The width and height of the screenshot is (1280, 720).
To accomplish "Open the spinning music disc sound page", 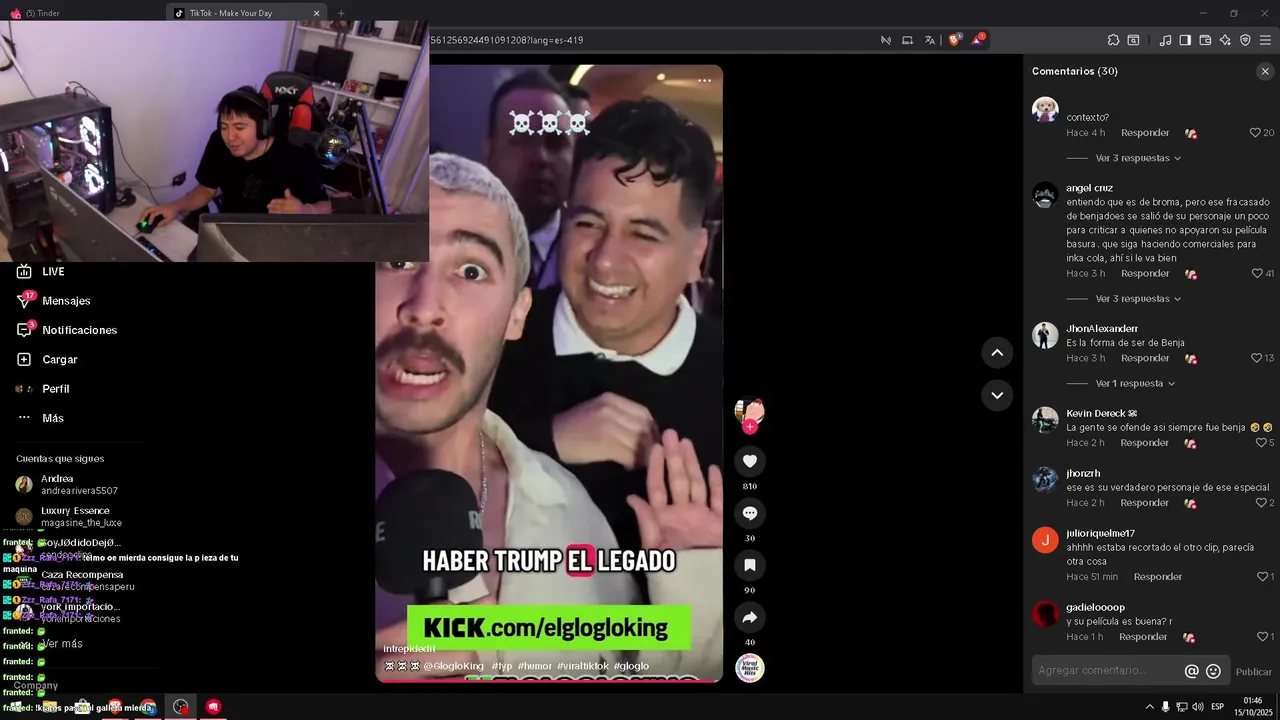I will (750, 668).
